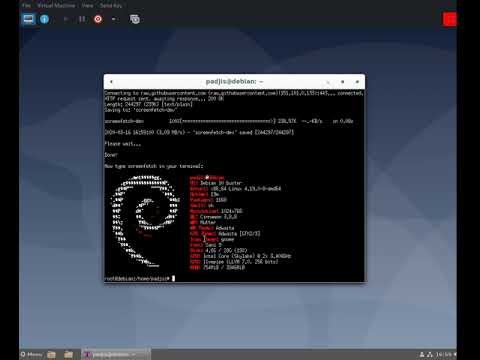This screenshot has height=360, width=480.
Task: Click the 'OS: Debian 10 buster' line
Action: (x=216, y=183)
